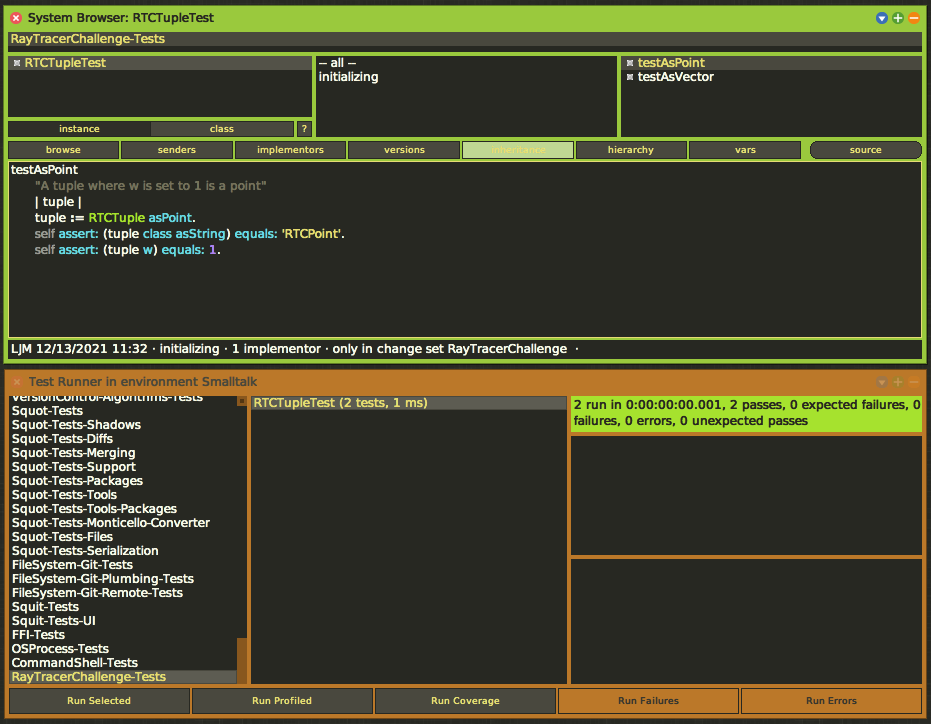
Task: Show senders of testAsPoint
Action: pos(177,150)
